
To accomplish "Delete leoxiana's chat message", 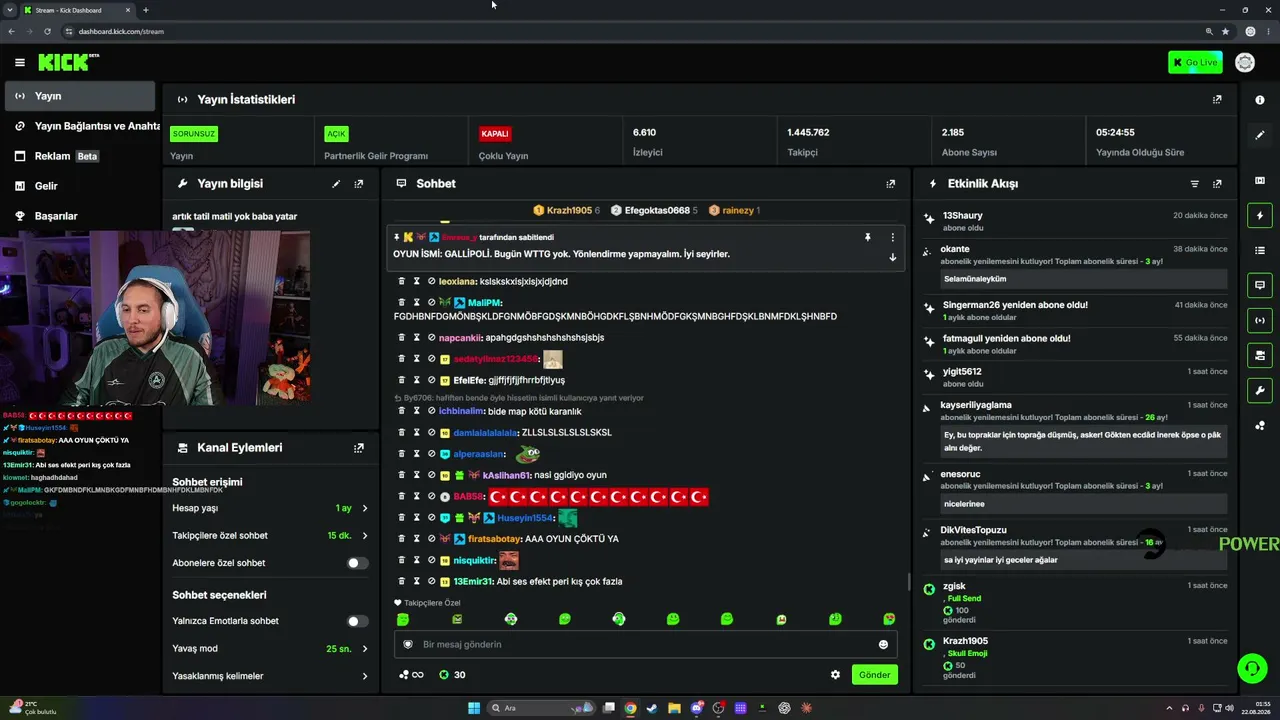I will tap(402, 281).
